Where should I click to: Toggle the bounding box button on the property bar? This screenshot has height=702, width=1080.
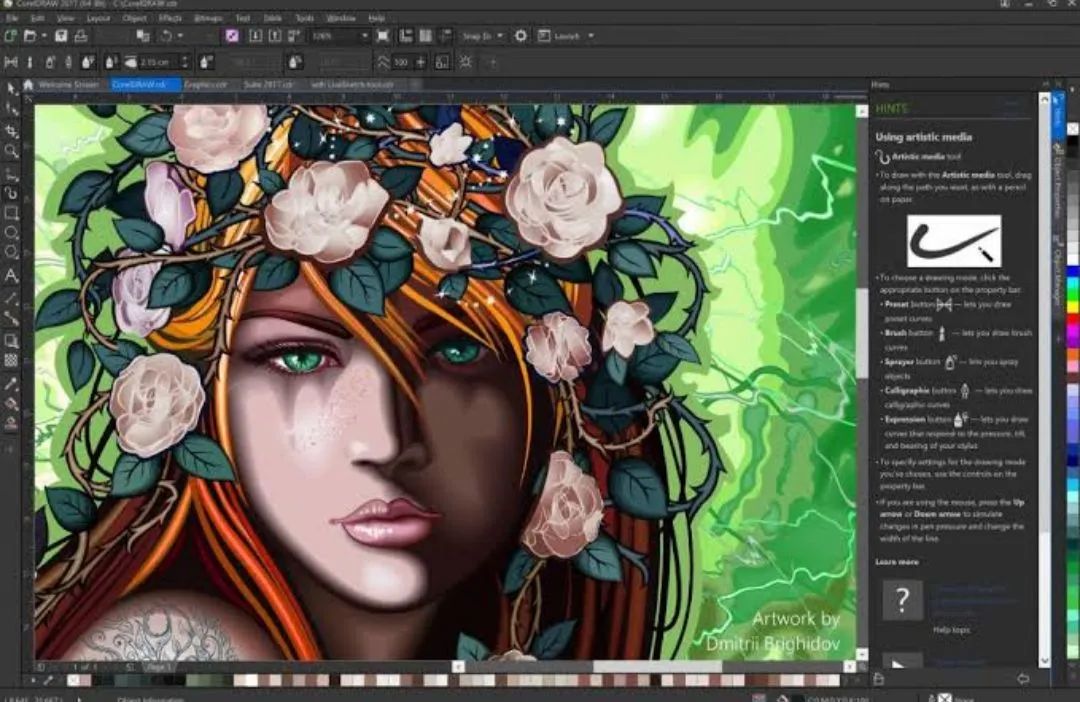(442, 62)
